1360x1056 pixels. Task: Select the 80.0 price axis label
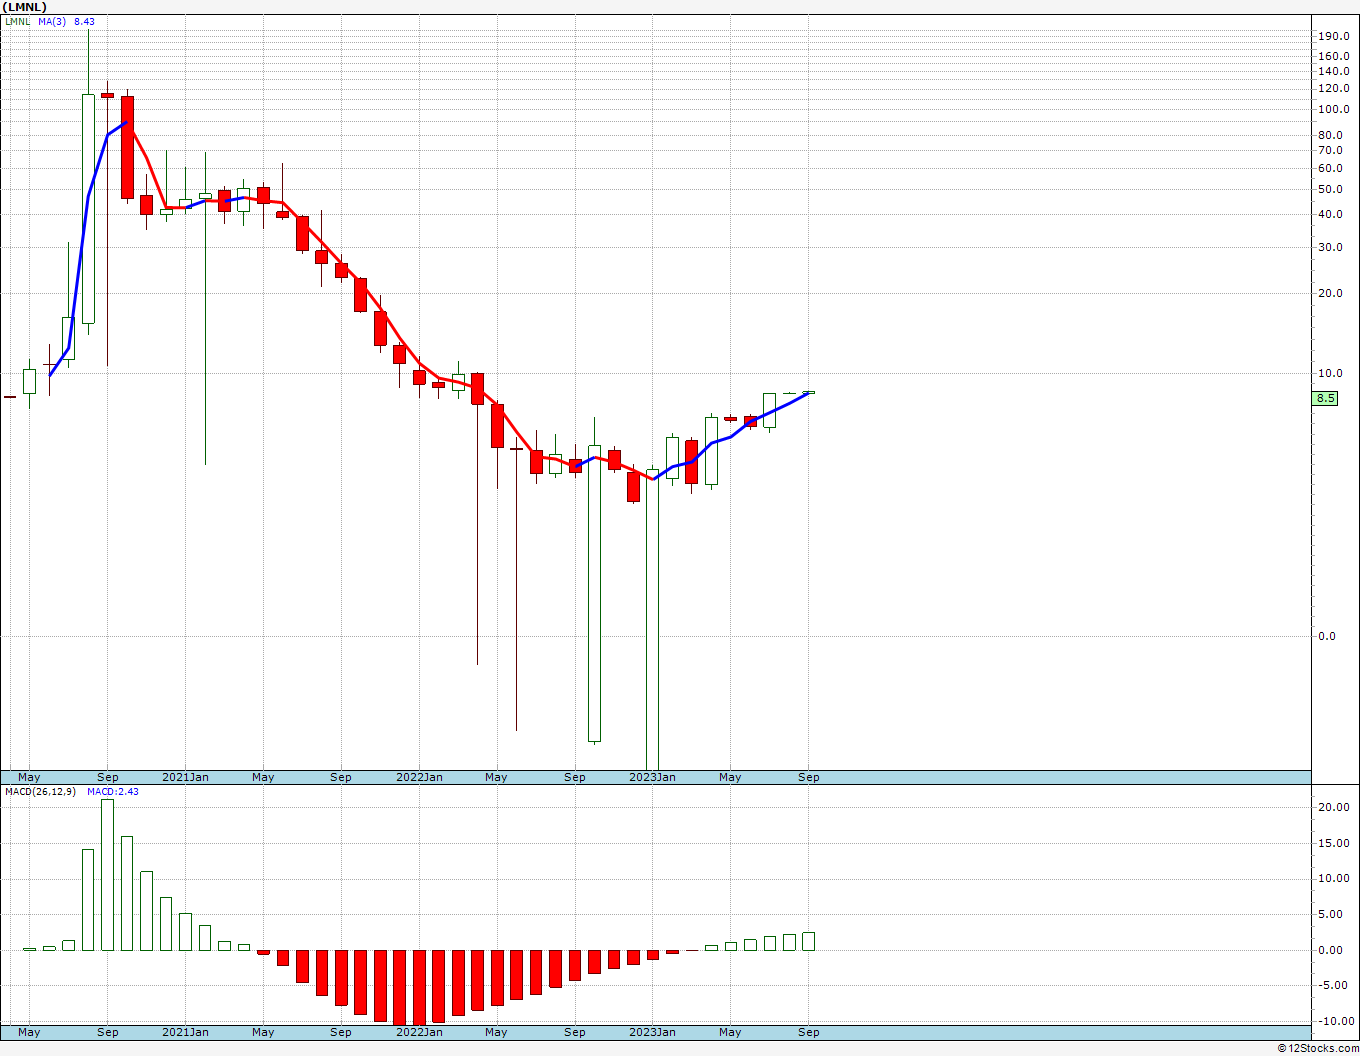(x=1331, y=136)
